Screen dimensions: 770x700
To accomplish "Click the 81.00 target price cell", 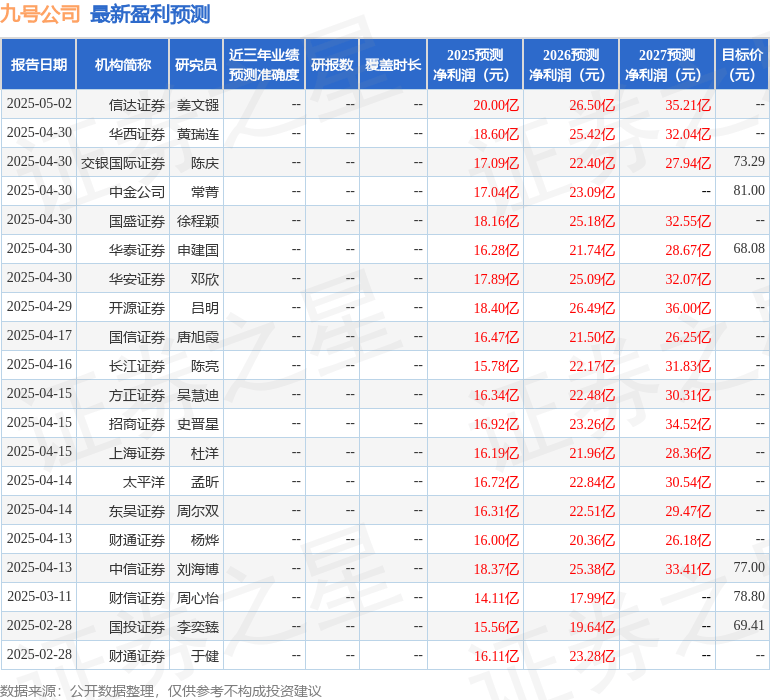I will pos(748,191).
